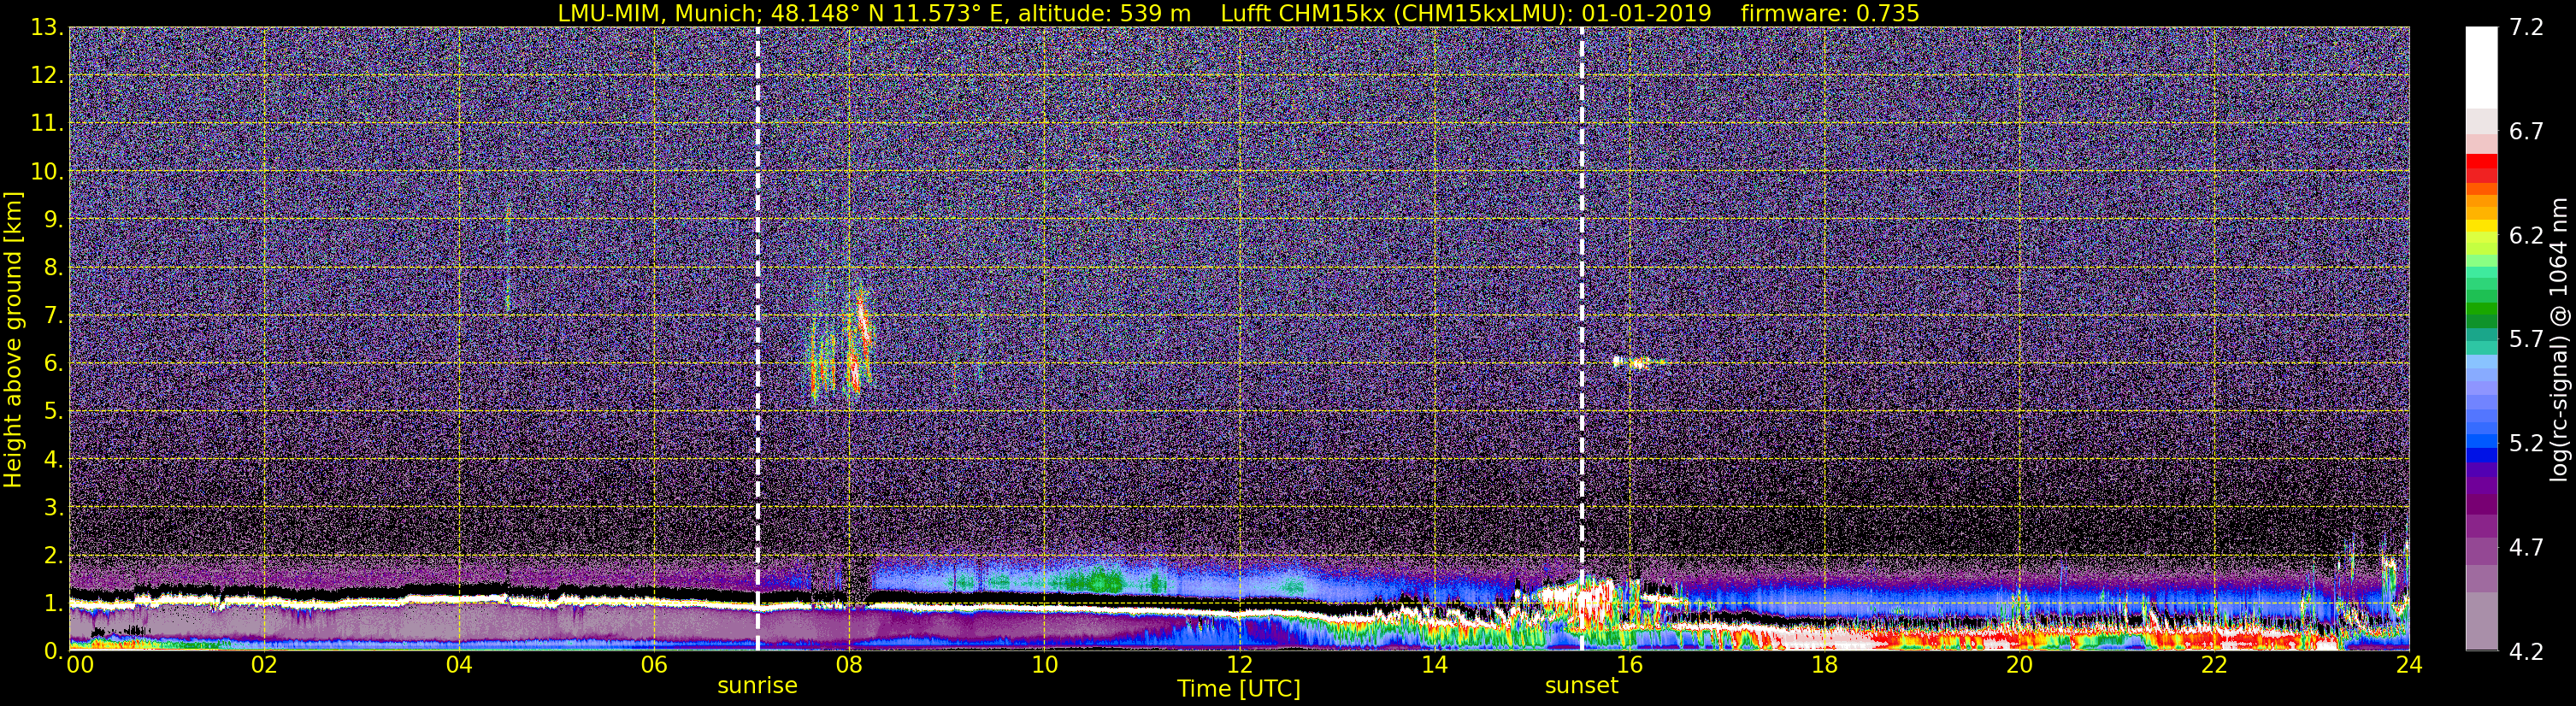Click the height tick label '4.'
The width and height of the screenshot is (2576, 706).
pos(53,459)
